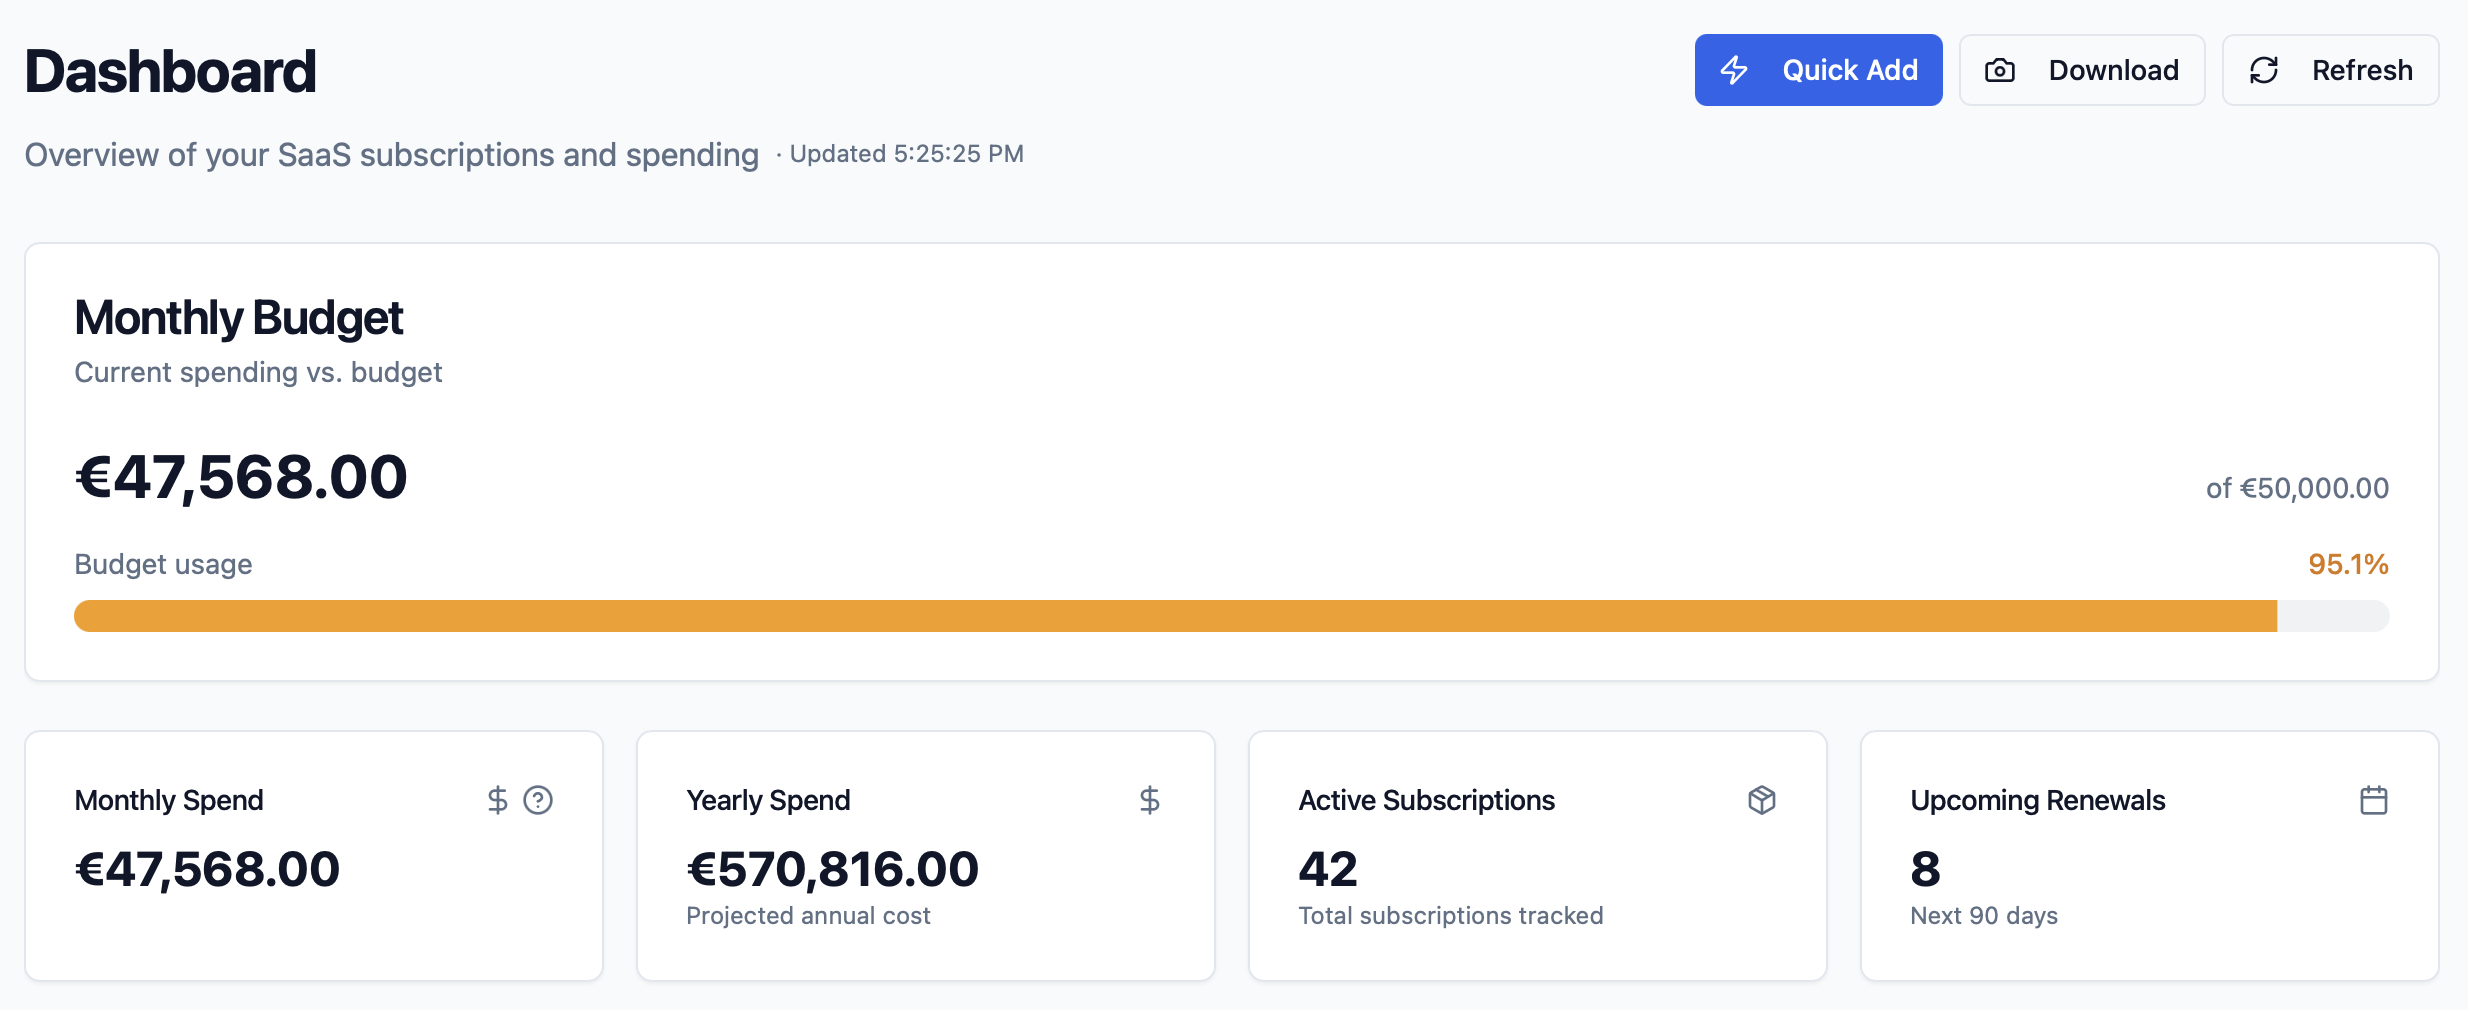Select the Monthly Budget card heading

[x=238, y=317]
